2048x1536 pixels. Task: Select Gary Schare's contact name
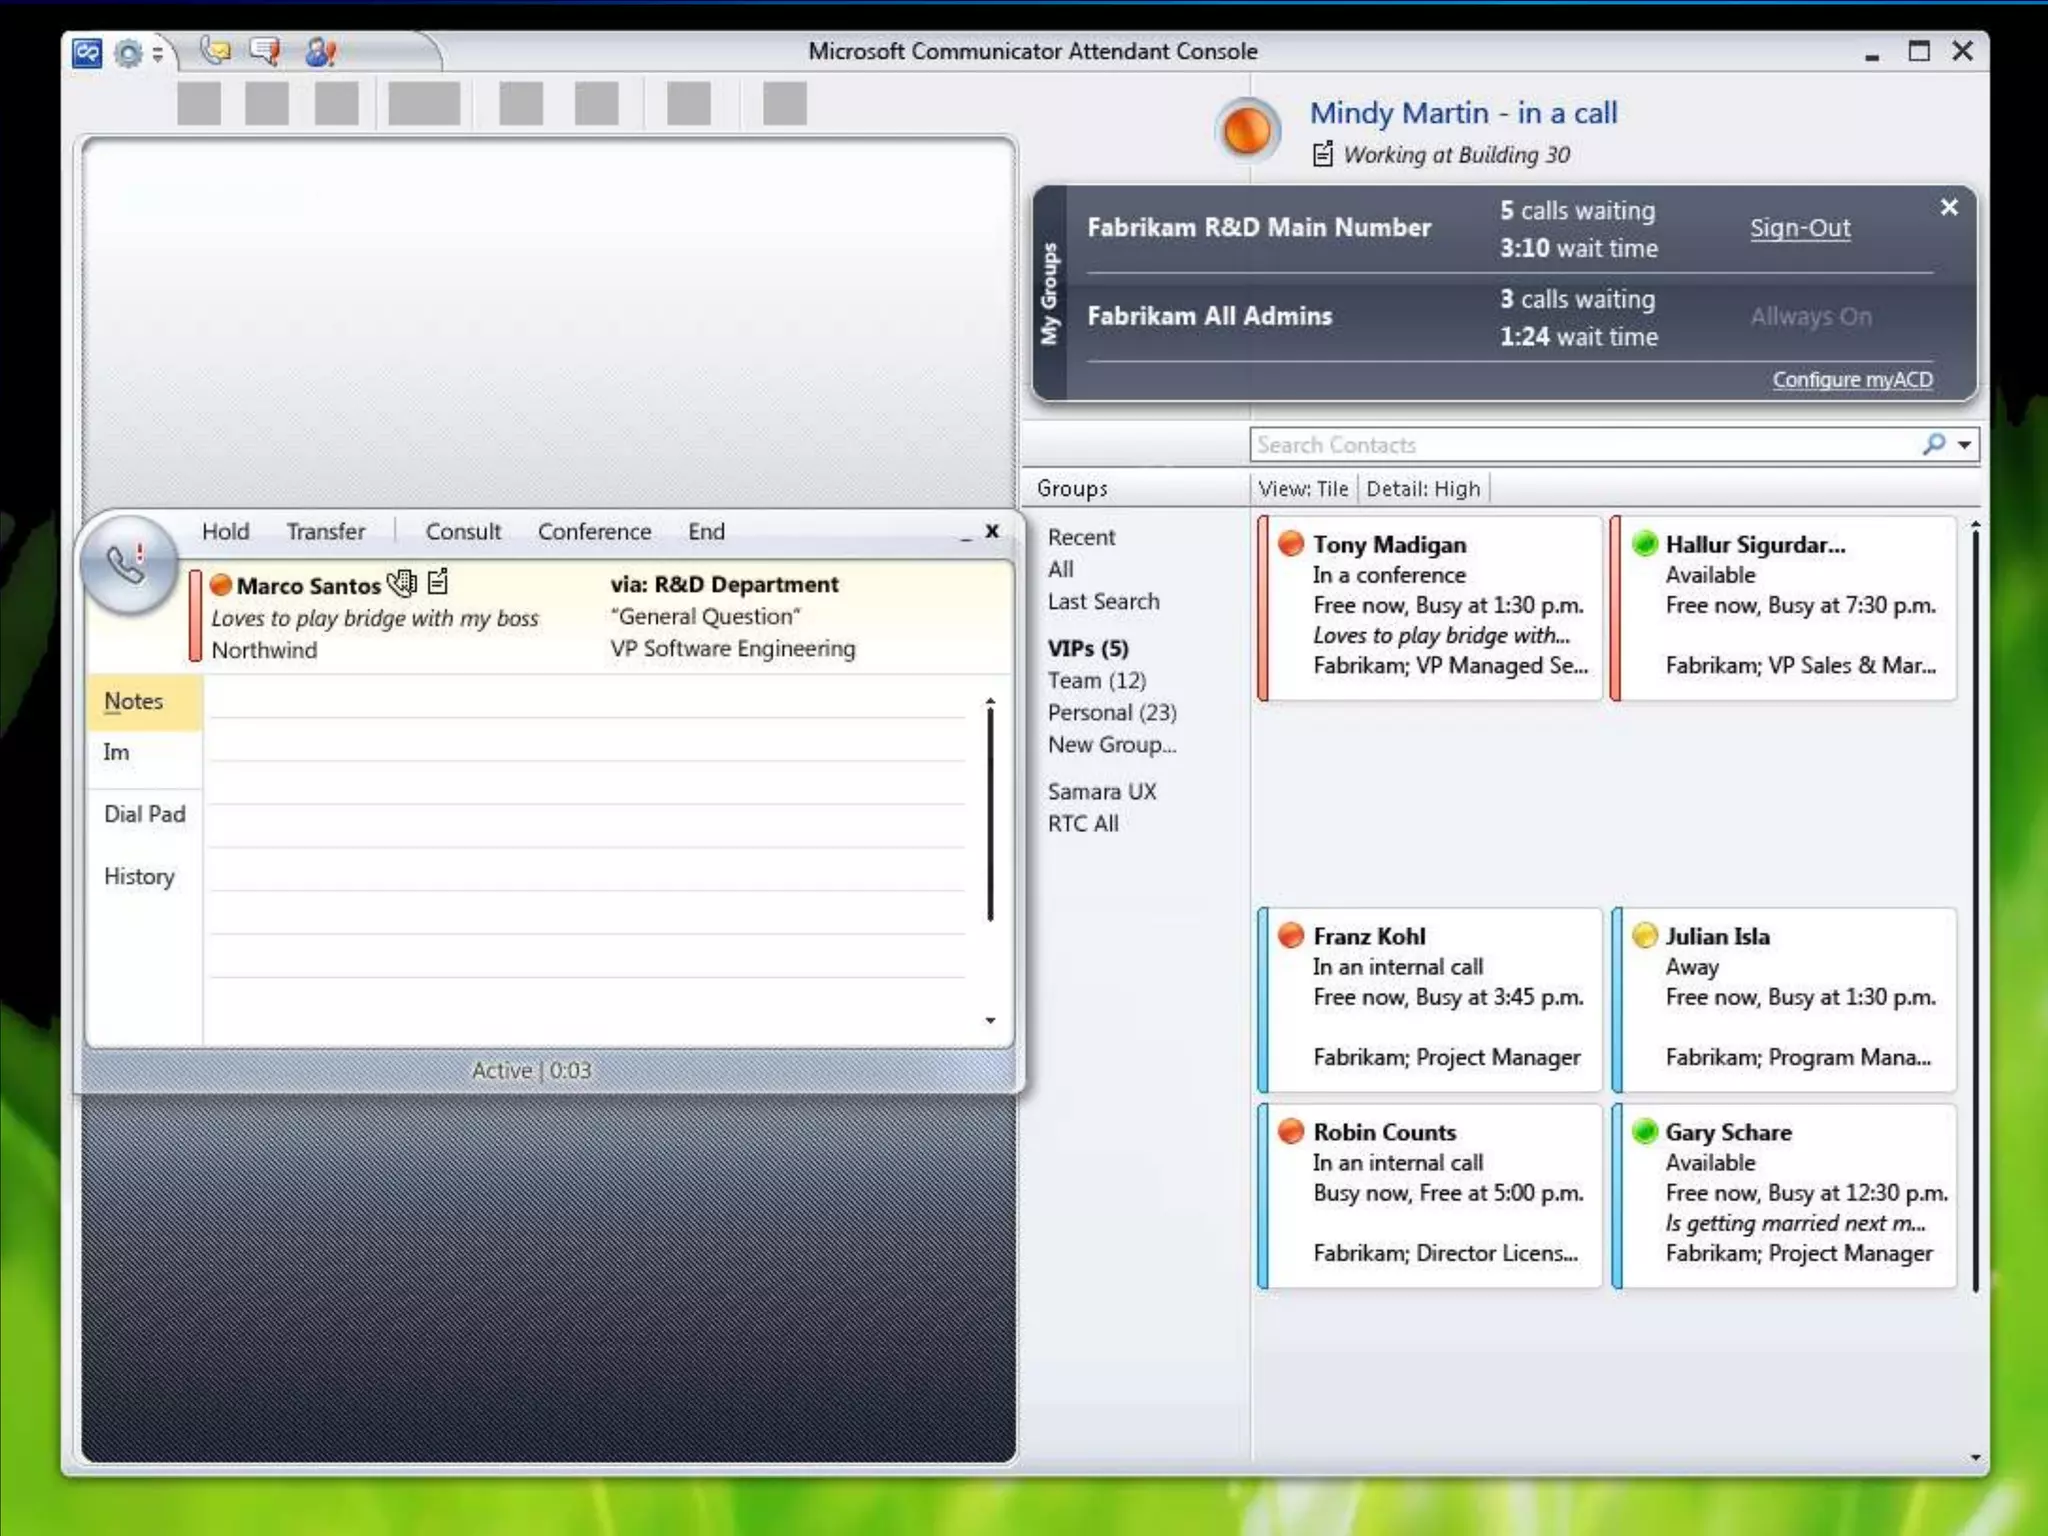1728,1133
